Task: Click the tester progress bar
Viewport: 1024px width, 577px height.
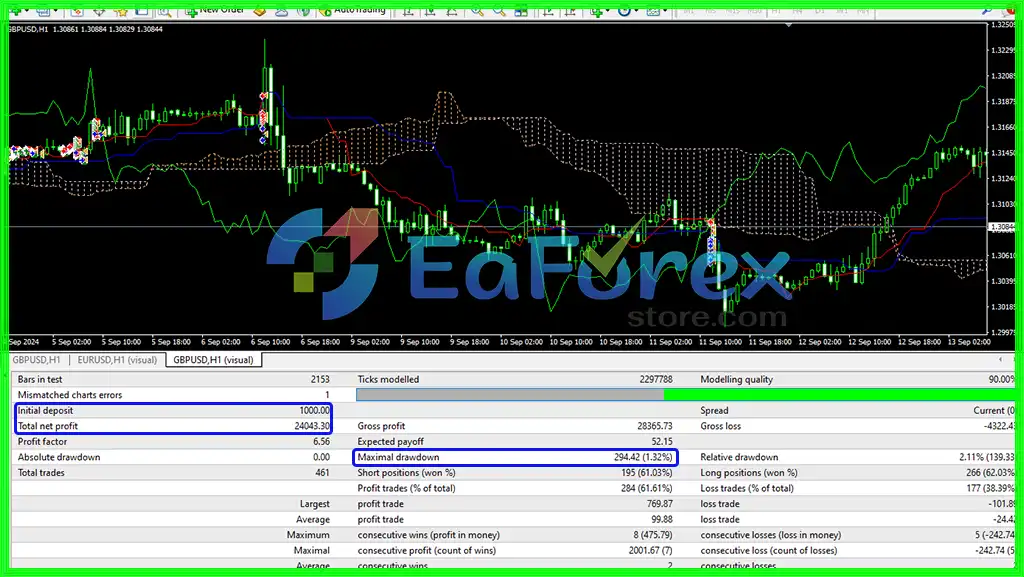Action: [x=686, y=394]
